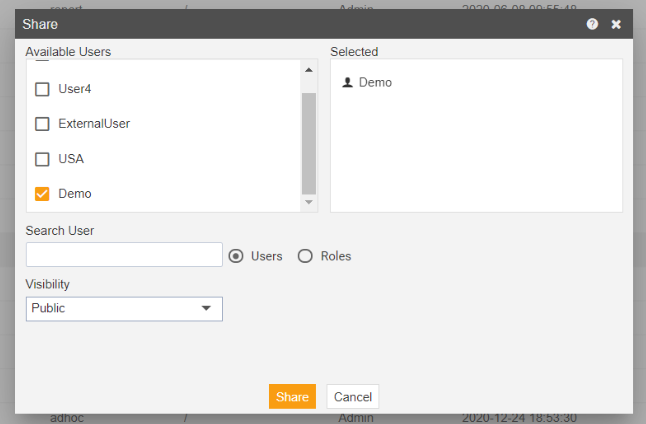Viewport: 646px width, 424px height.
Task: Close the Share dialog with X icon
Action: (616, 24)
